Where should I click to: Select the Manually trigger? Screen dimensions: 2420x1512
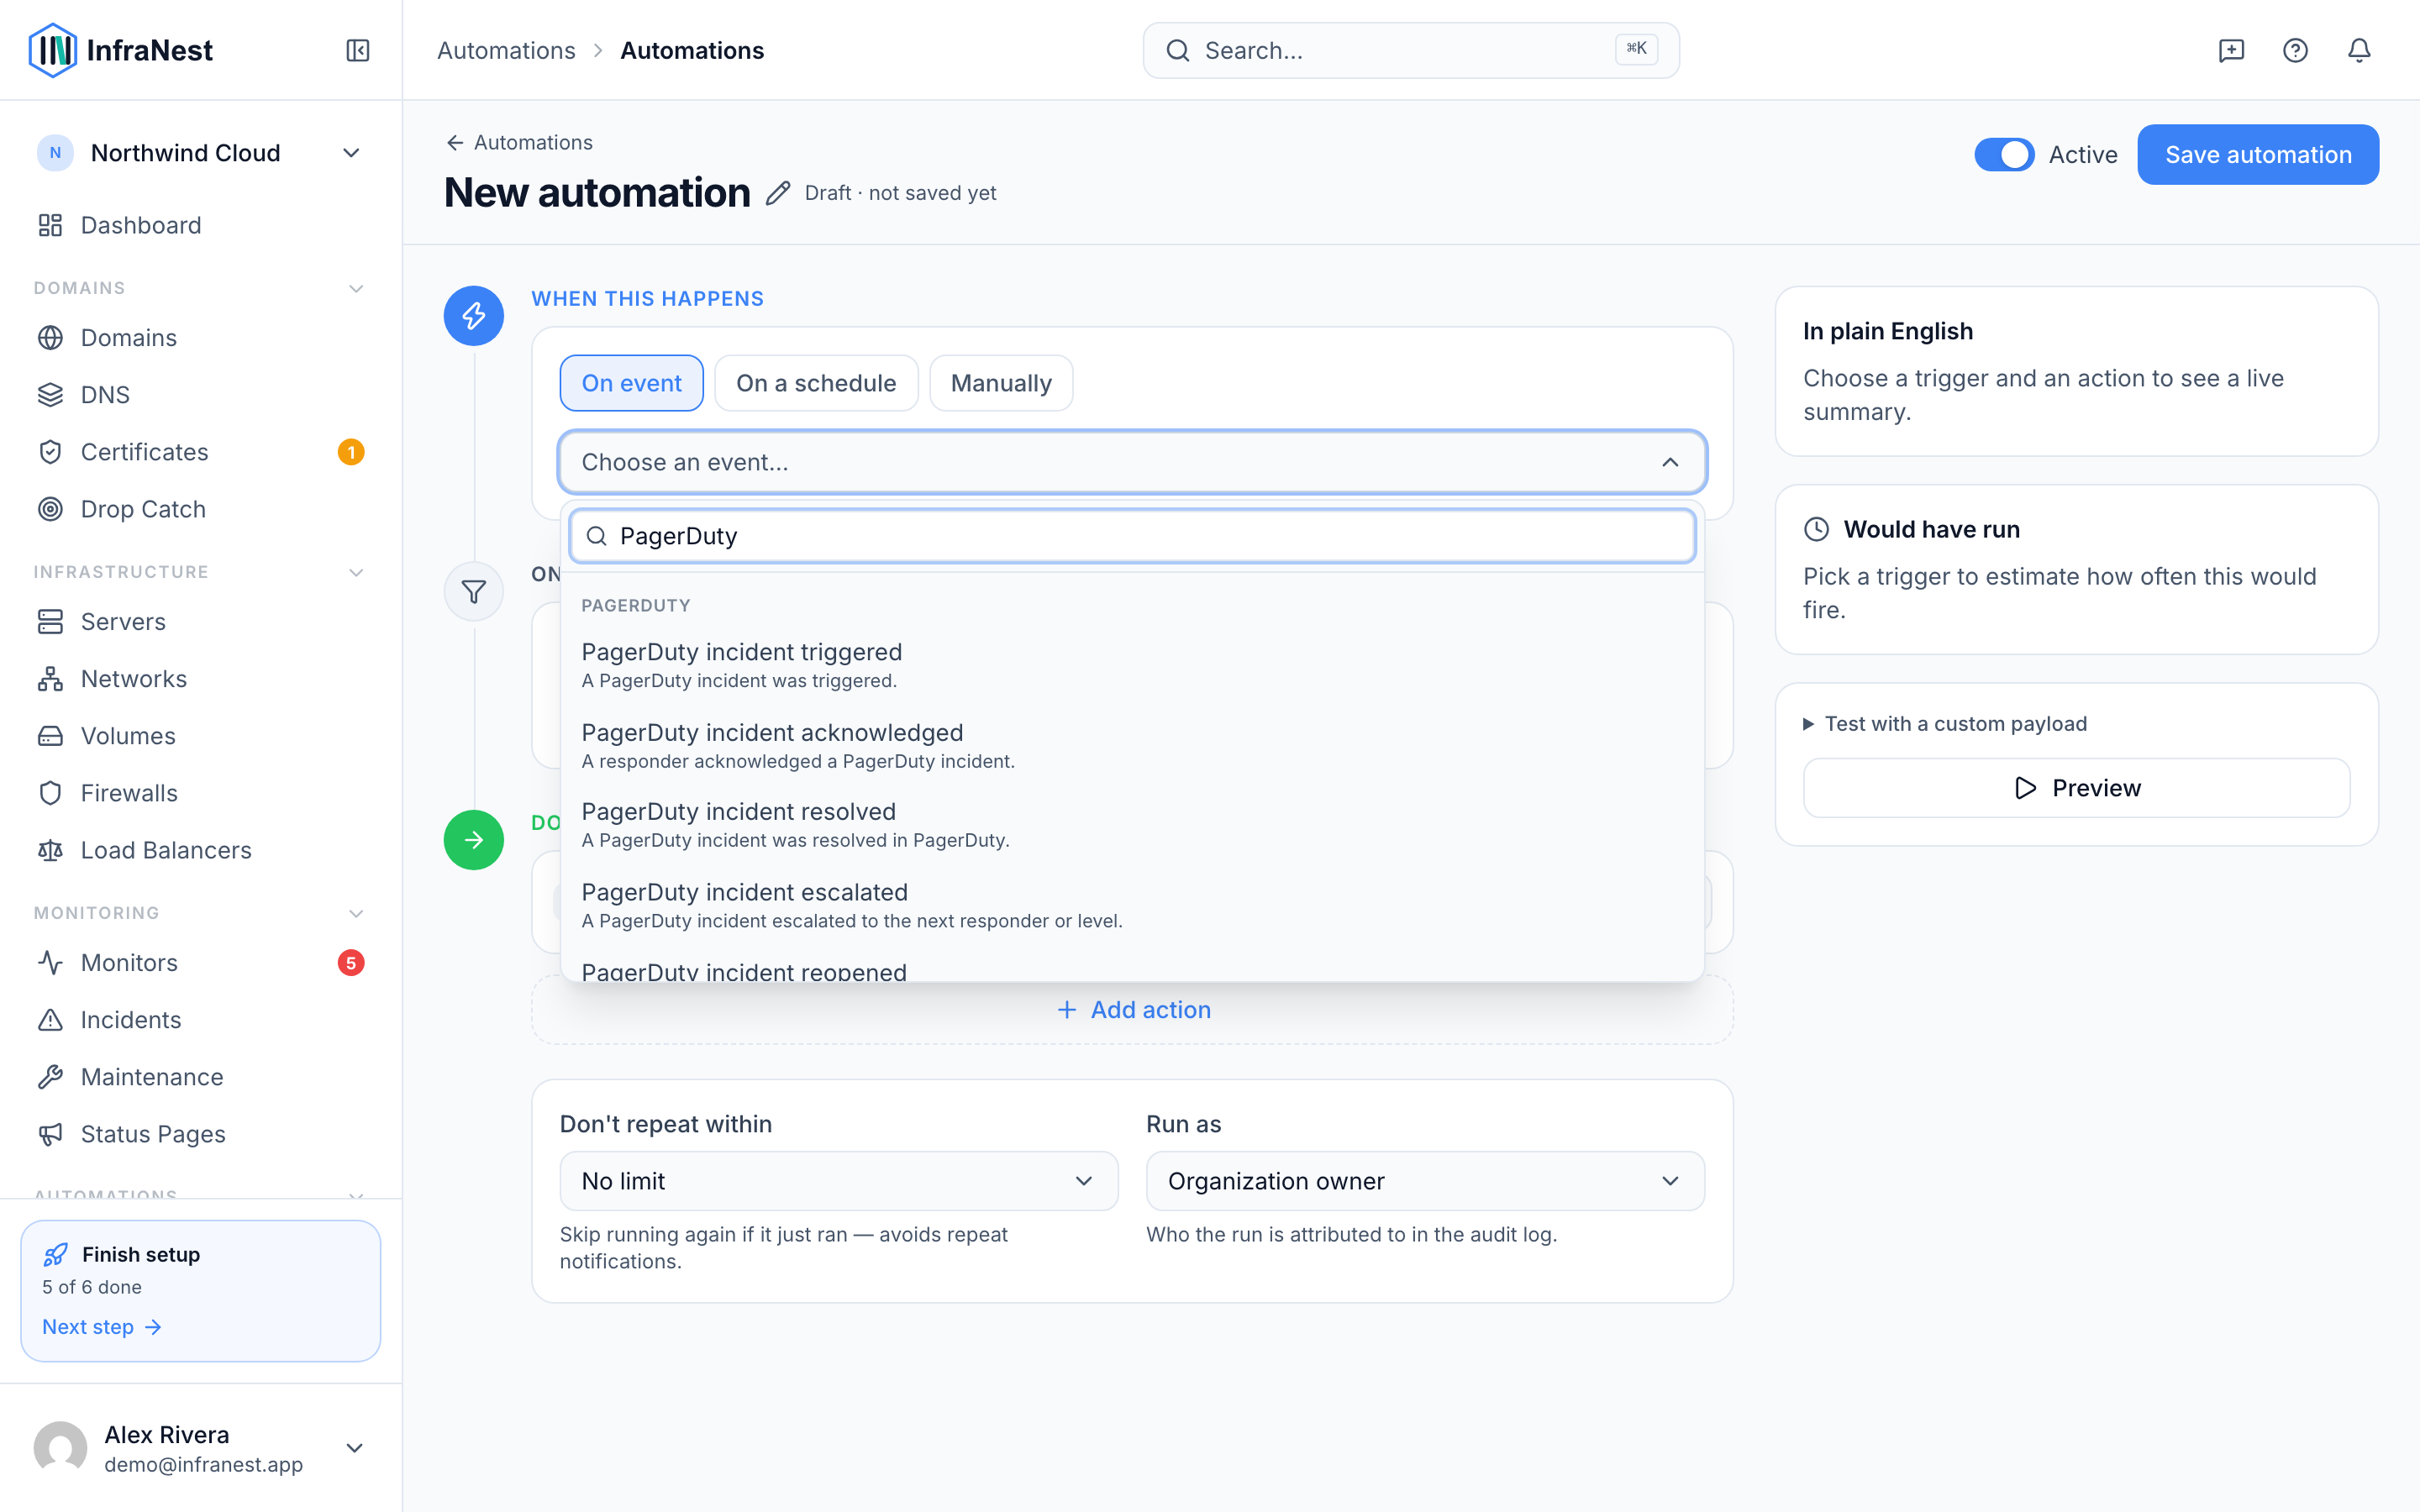[1001, 383]
